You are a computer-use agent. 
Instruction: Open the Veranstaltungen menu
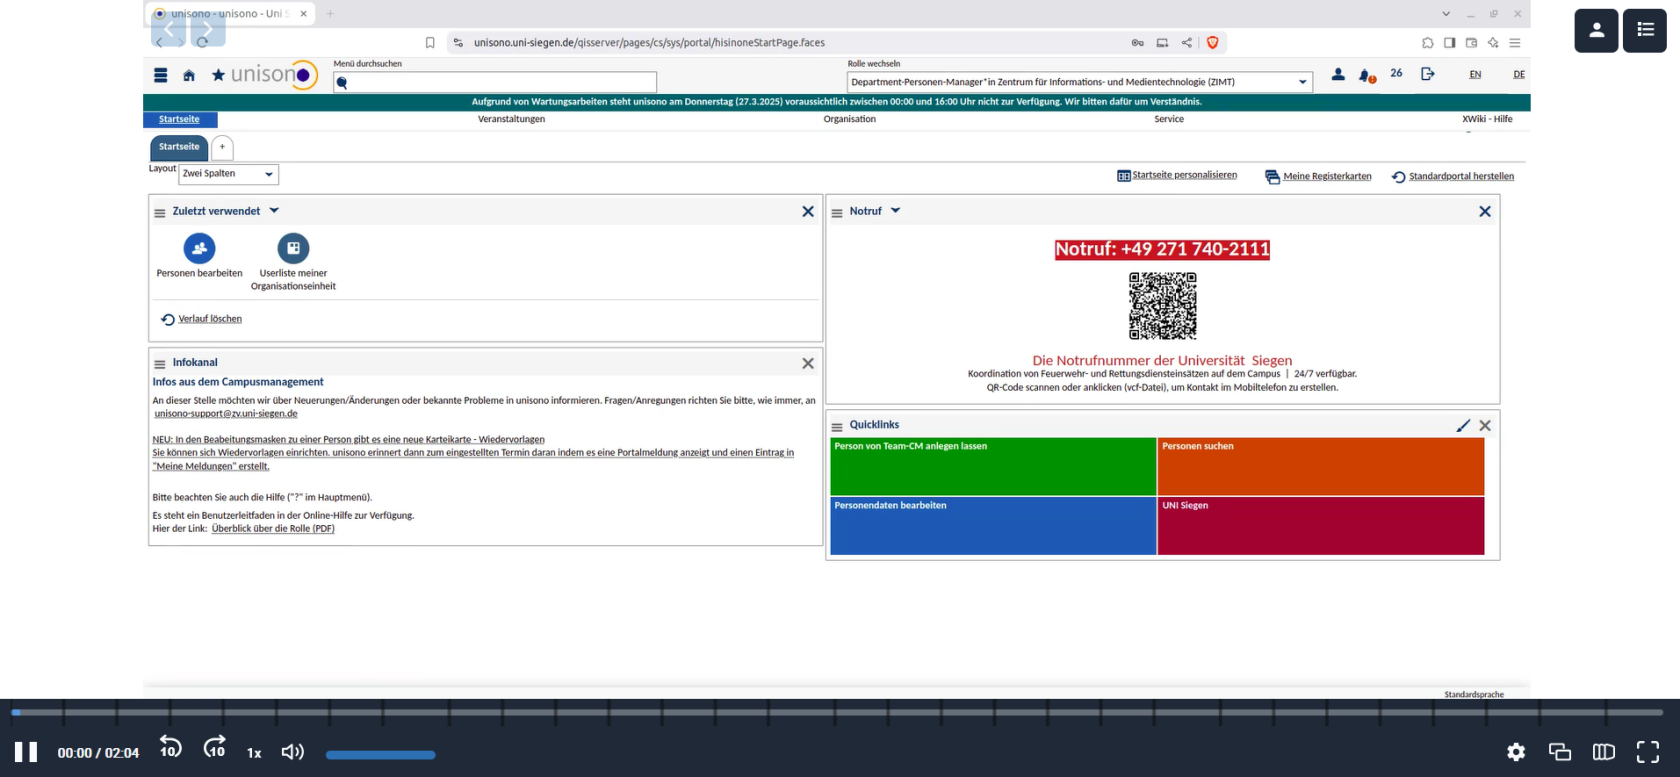pos(511,119)
